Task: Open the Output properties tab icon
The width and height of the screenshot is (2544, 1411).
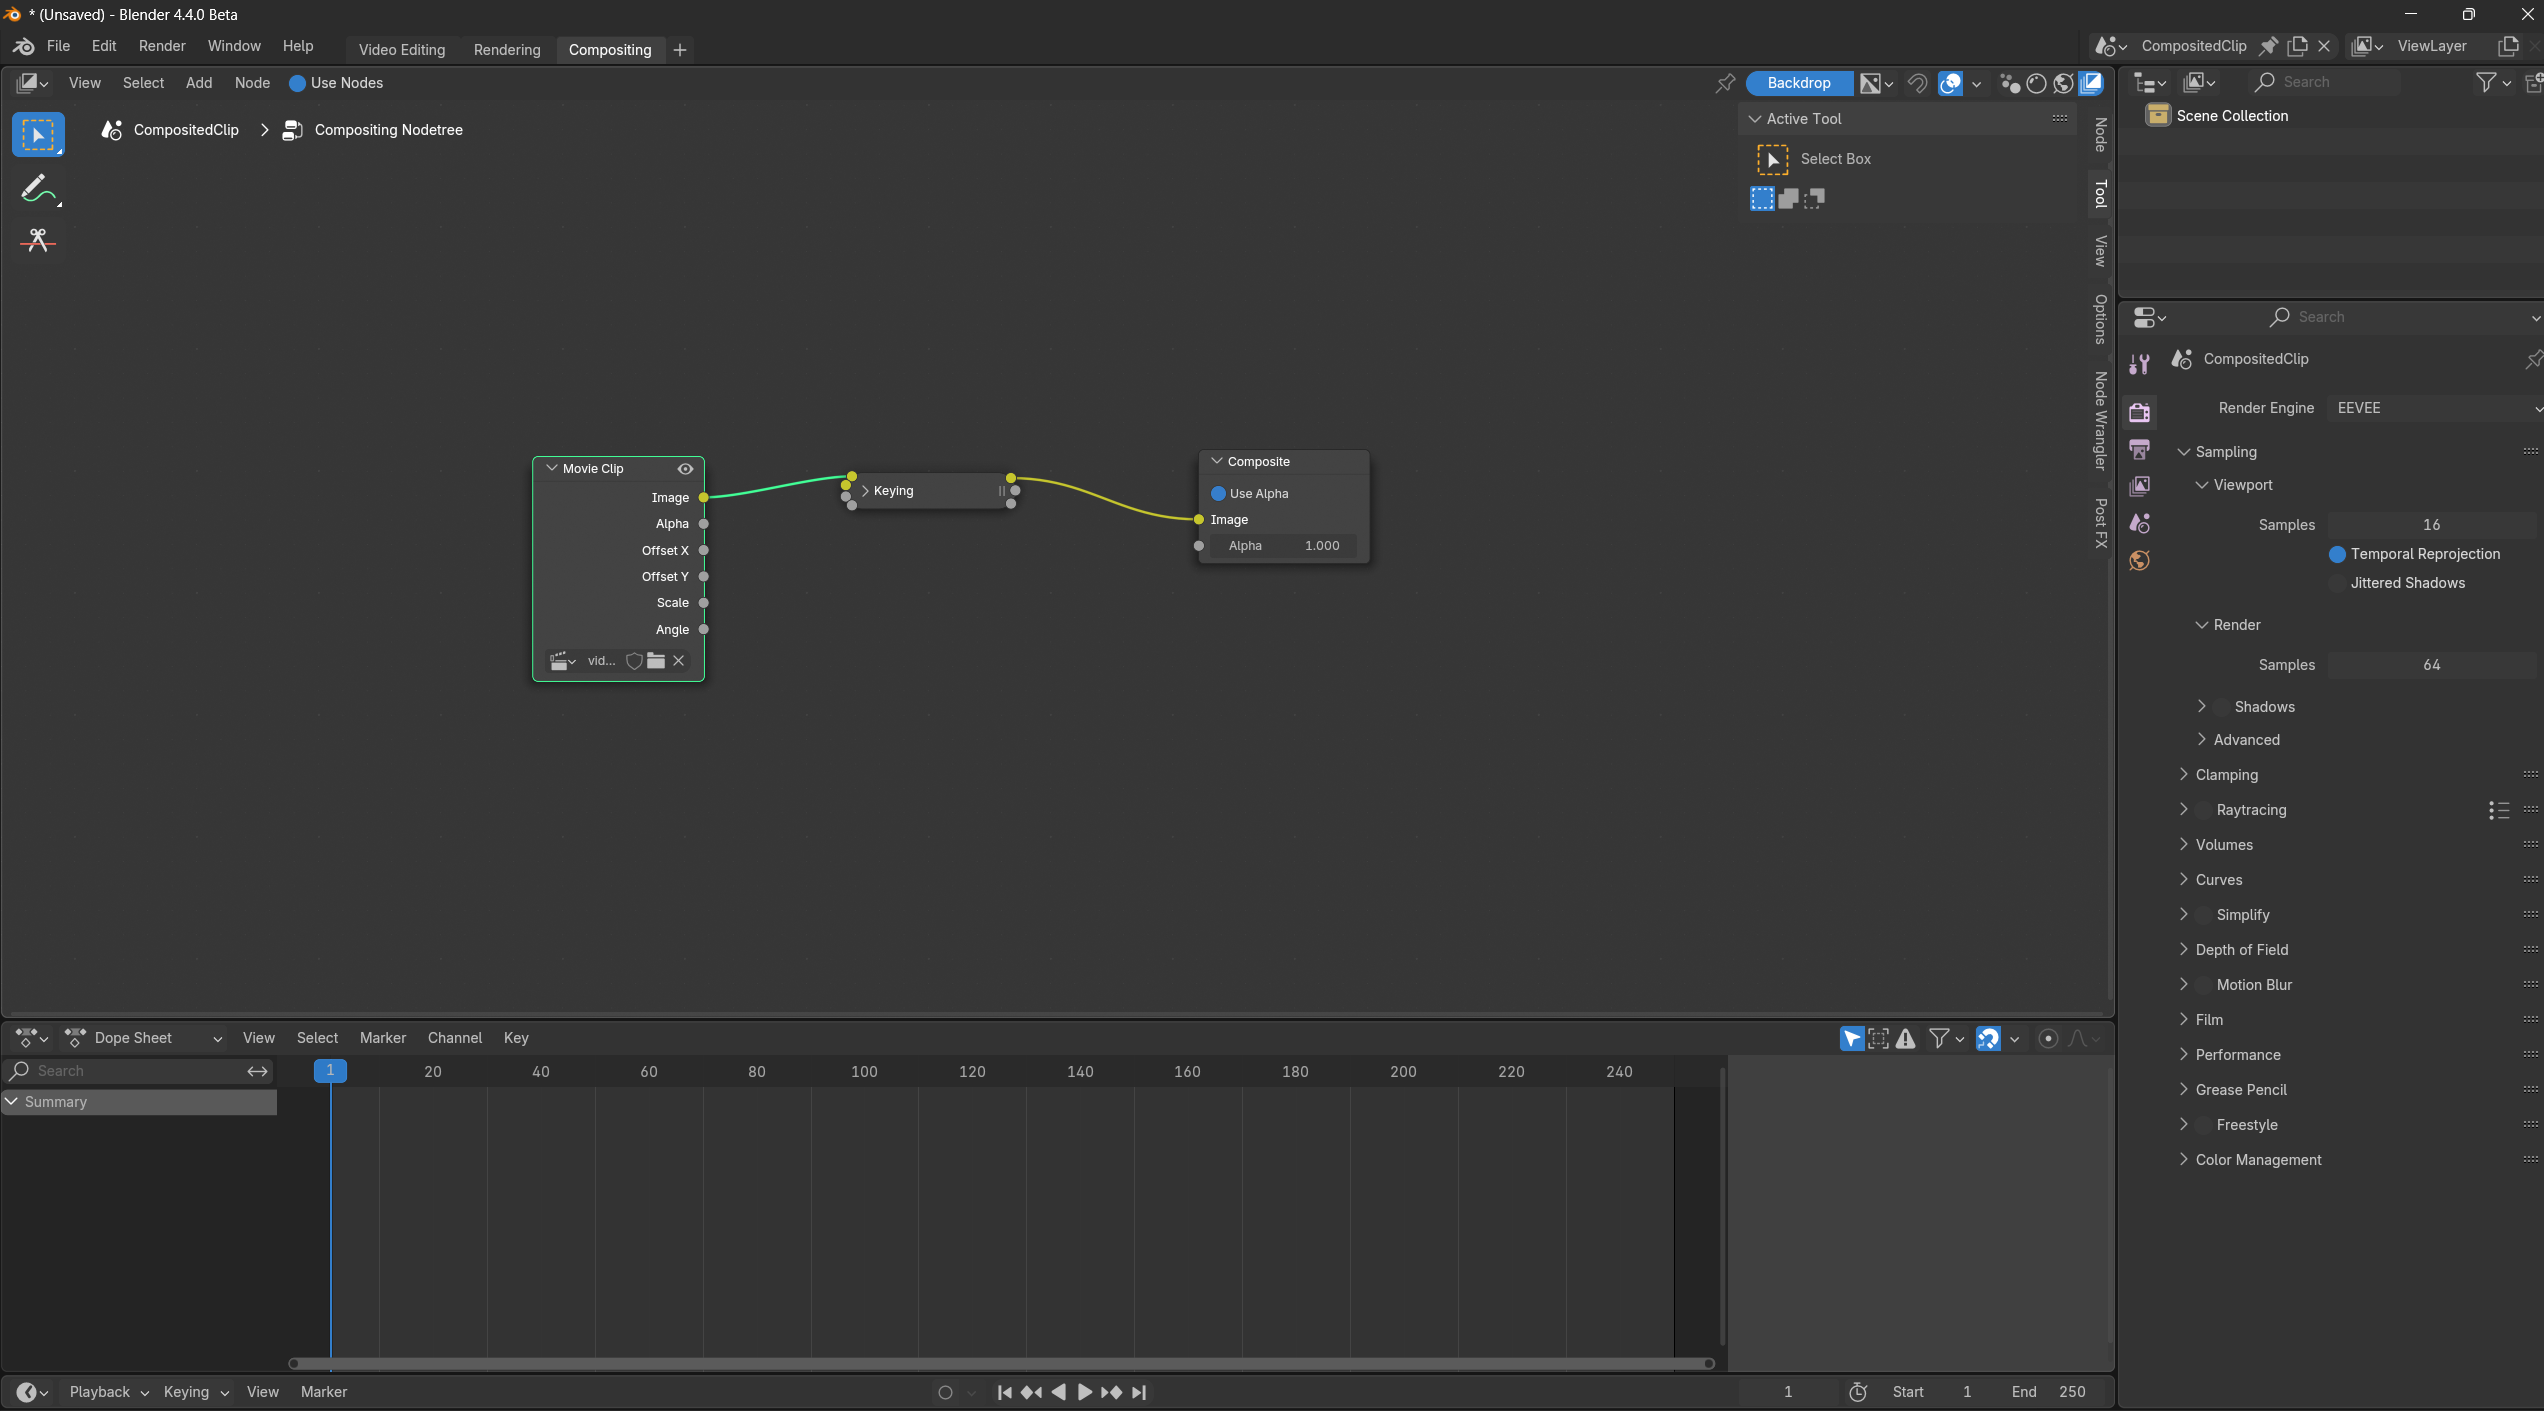Action: click(2140, 449)
